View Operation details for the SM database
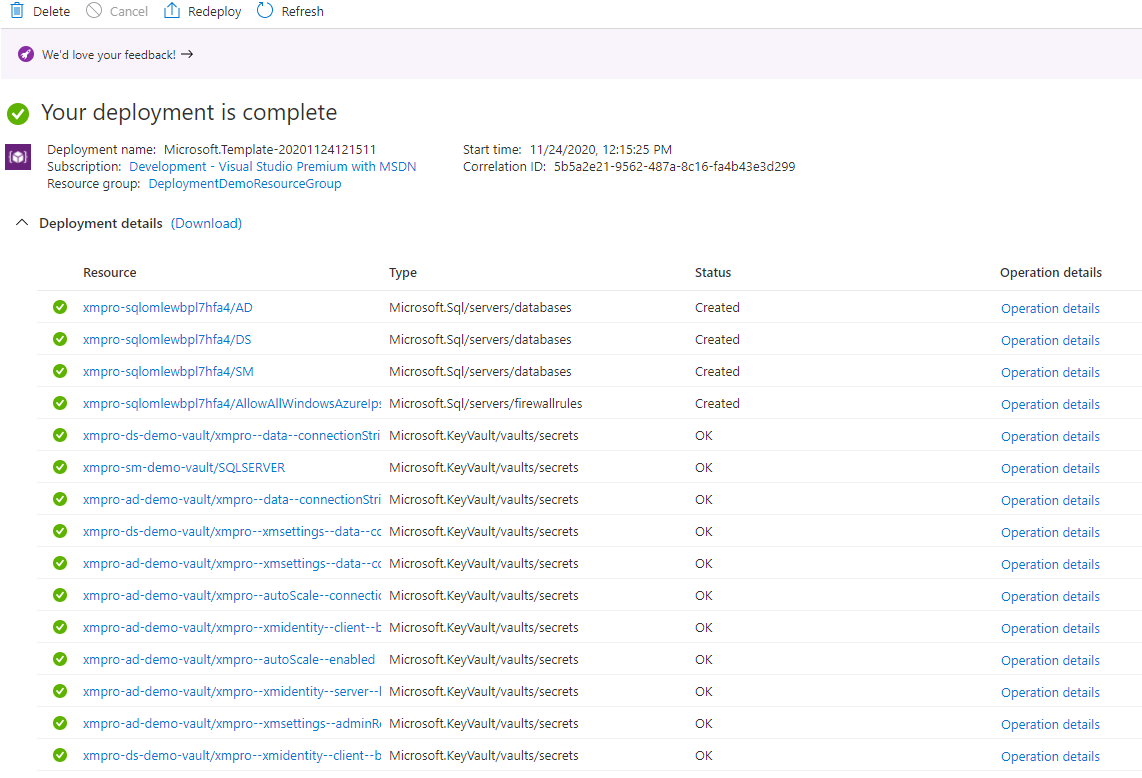Image resolution: width=1142 pixels, height=778 pixels. click(1050, 372)
